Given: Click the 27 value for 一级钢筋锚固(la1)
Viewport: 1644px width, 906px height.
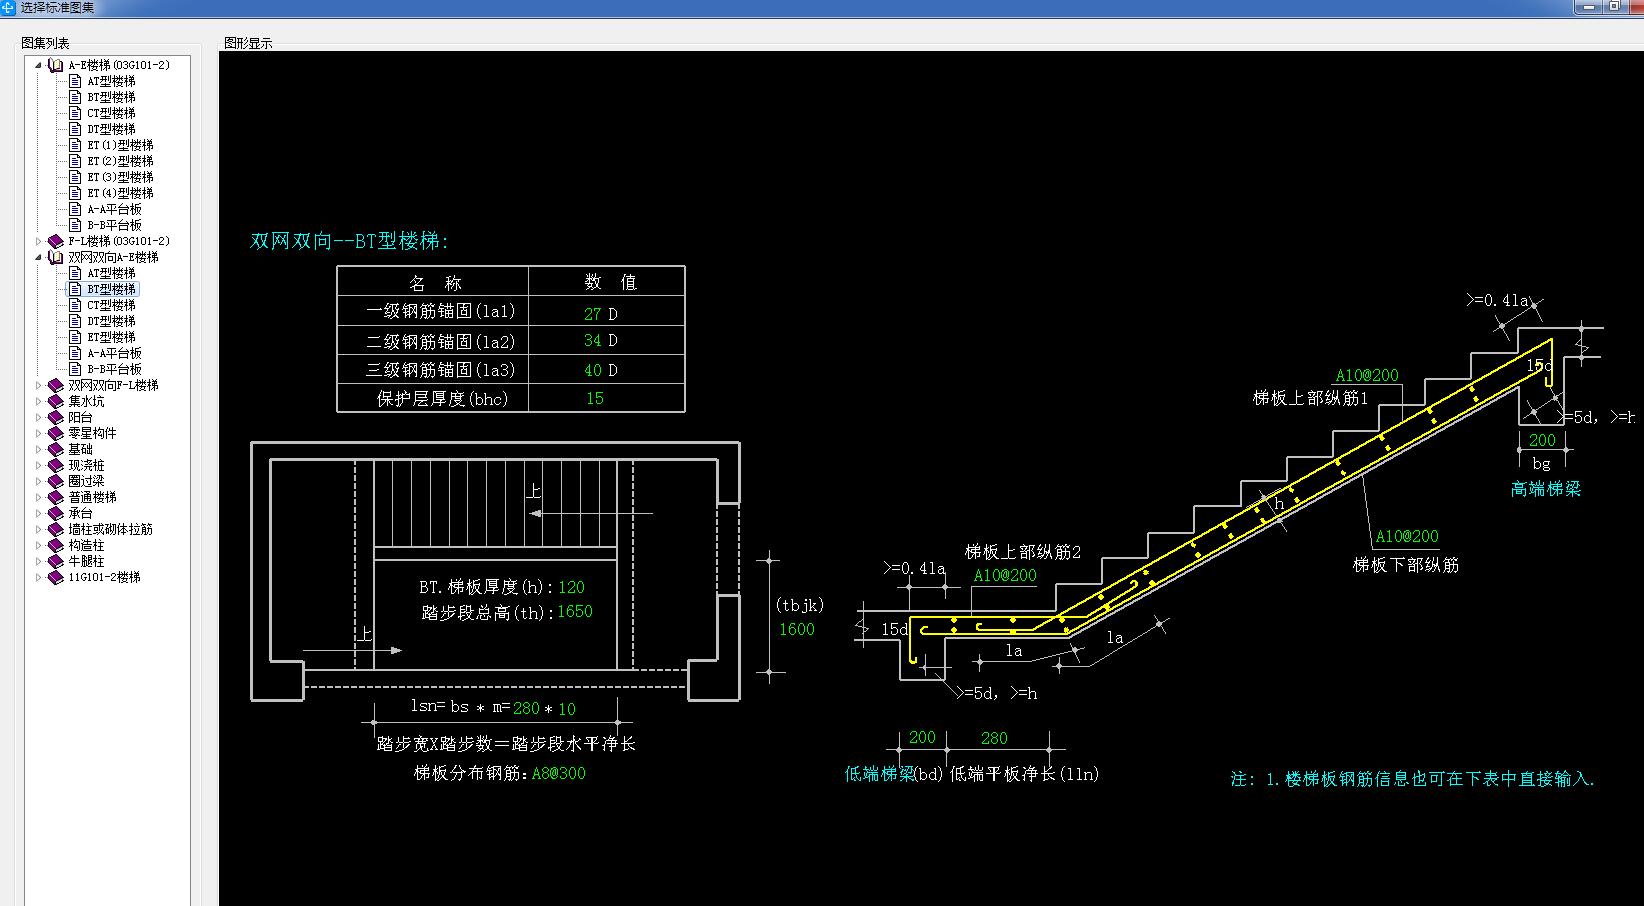Looking at the screenshot, I should (x=593, y=314).
